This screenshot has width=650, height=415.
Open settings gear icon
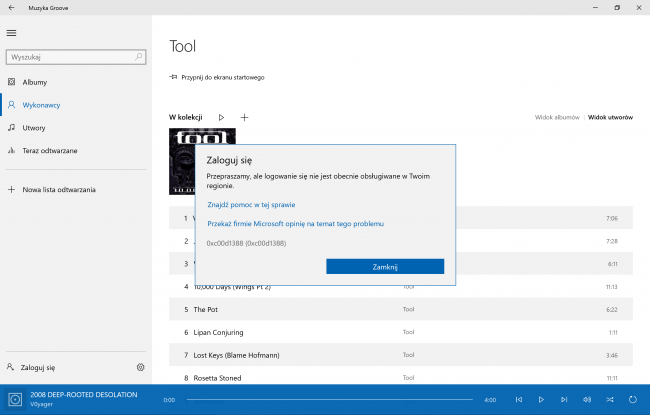click(141, 367)
